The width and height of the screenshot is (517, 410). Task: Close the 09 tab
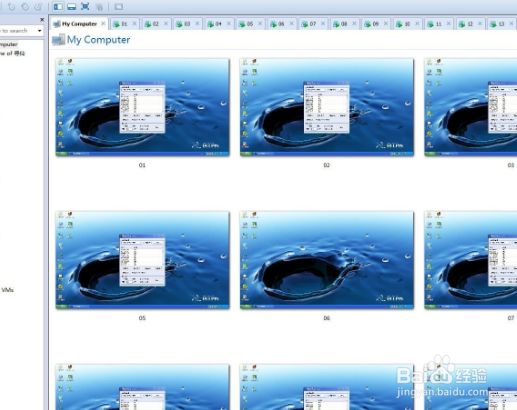pyautogui.click(x=386, y=23)
